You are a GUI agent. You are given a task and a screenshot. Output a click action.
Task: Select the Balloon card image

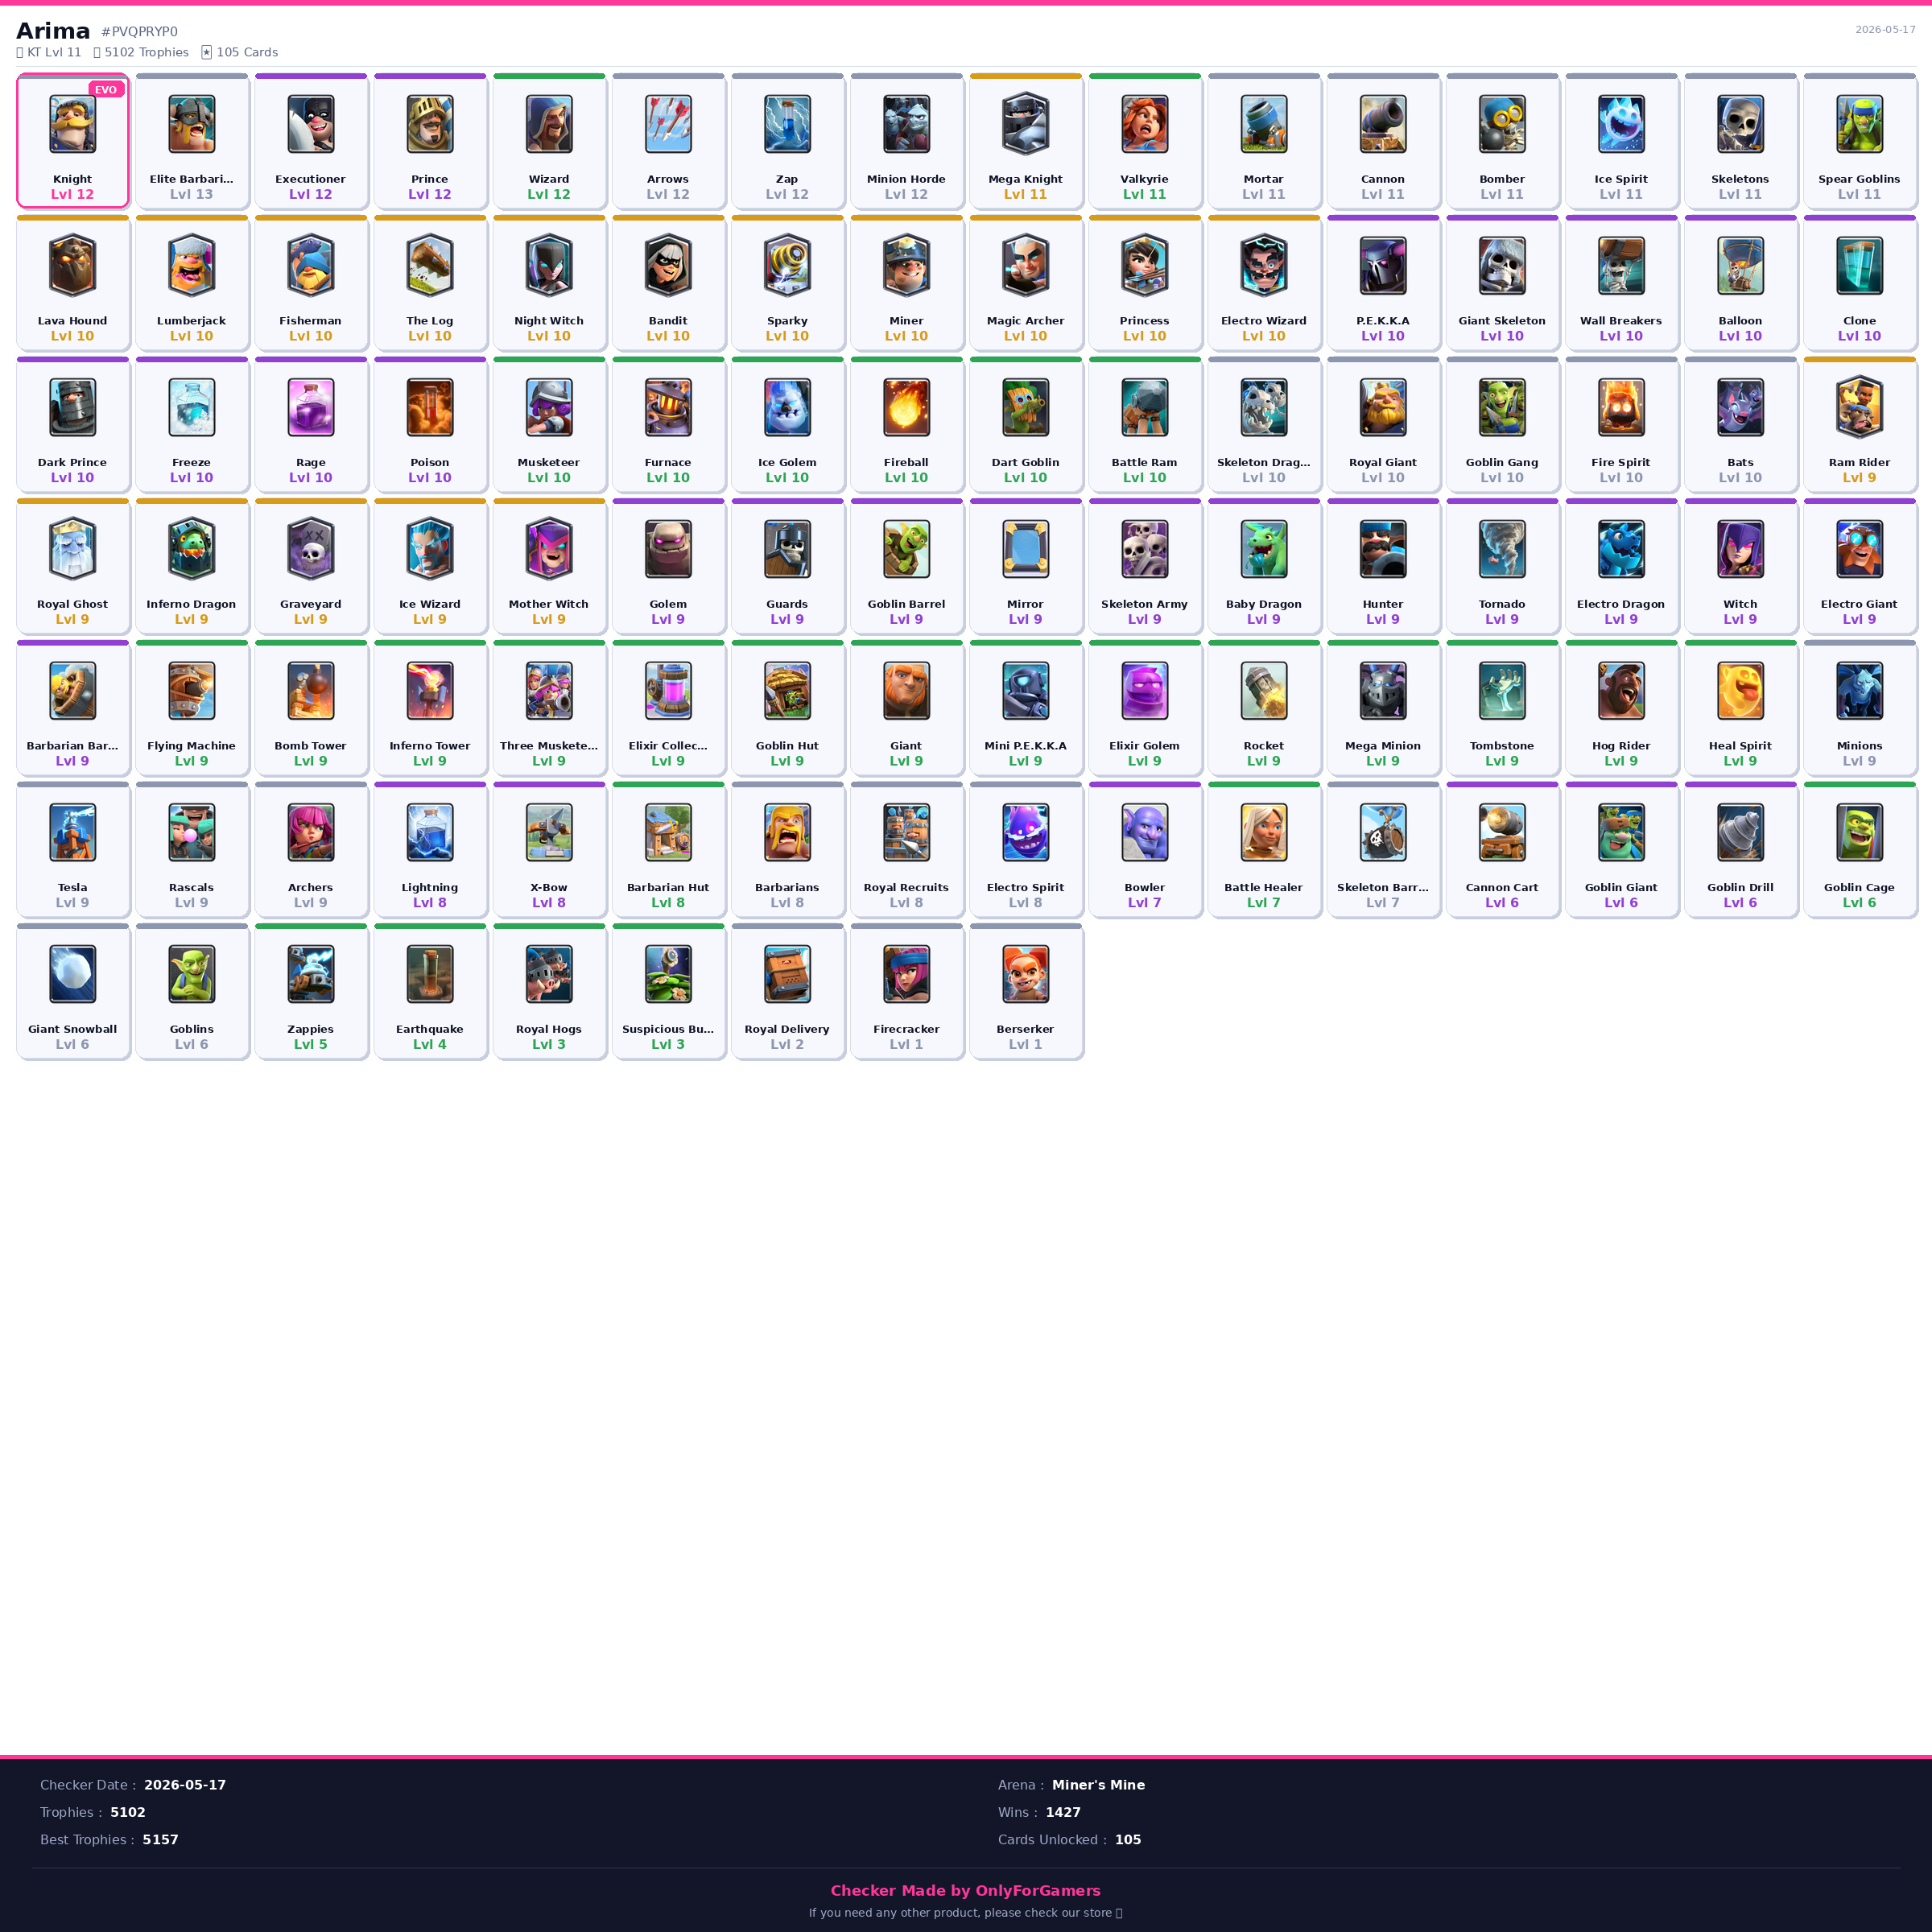coord(1740,266)
